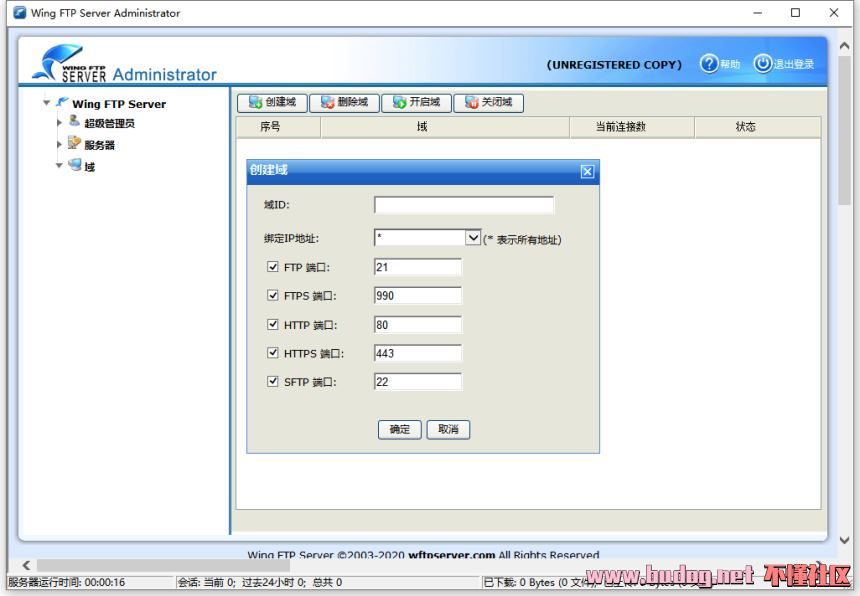Click the 确定 button in the dialog
The height and width of the screenshot is (596, 860).
(399, 429)
